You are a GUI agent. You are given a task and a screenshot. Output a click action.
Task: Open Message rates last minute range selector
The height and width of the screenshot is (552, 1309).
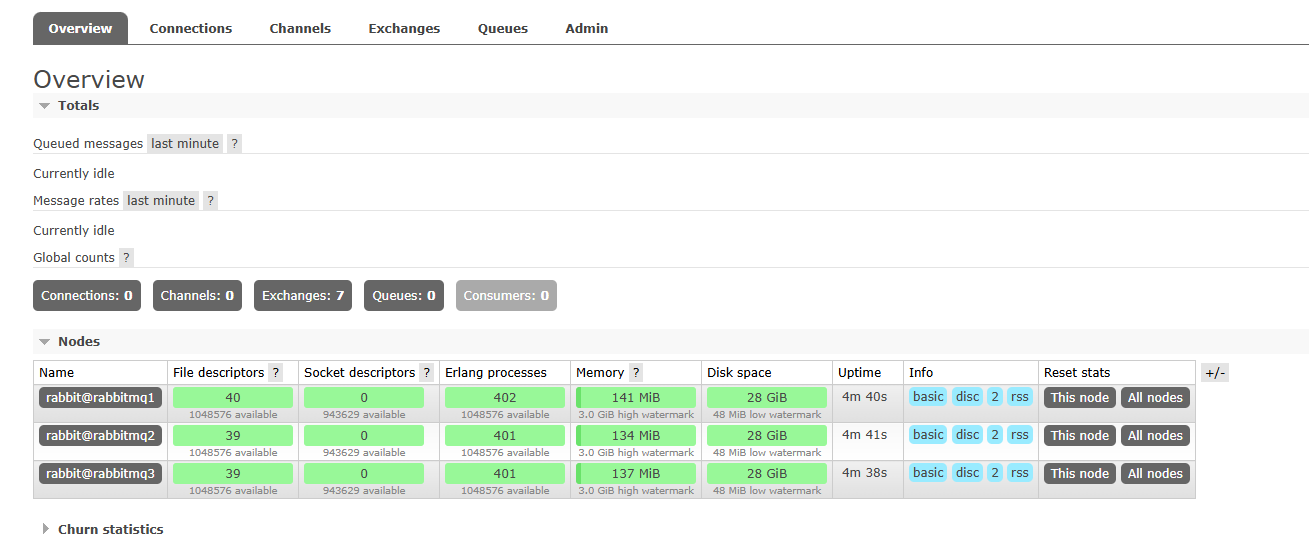coord(161,201)
